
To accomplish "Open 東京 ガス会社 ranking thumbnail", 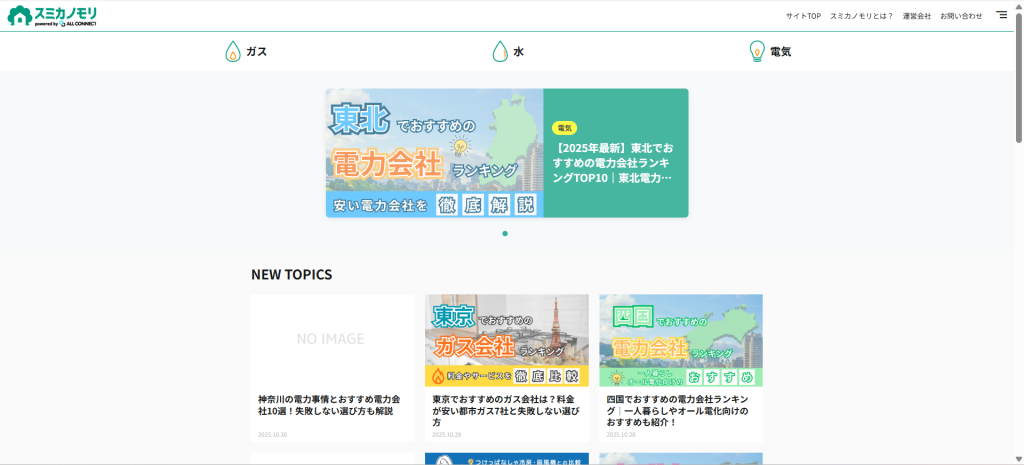I will pos(506,340).
